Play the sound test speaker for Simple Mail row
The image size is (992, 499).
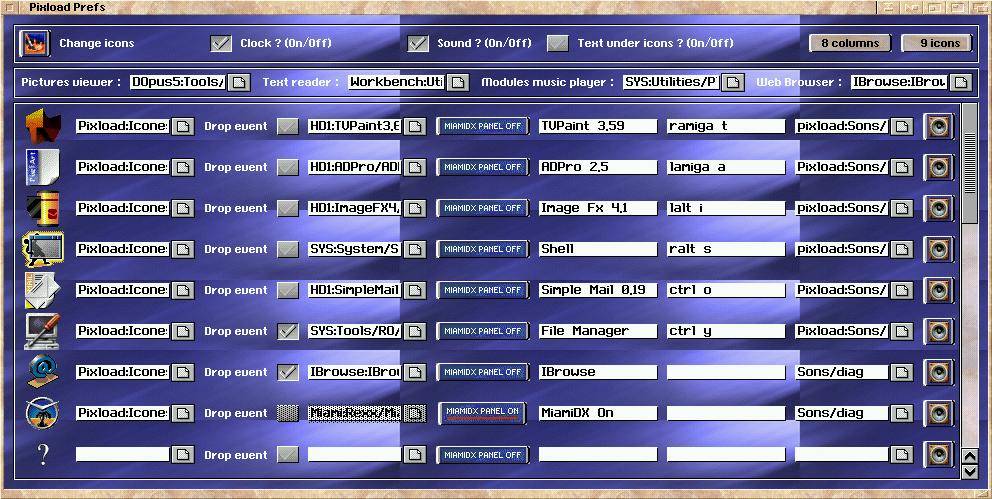click(x=938, y=290)
